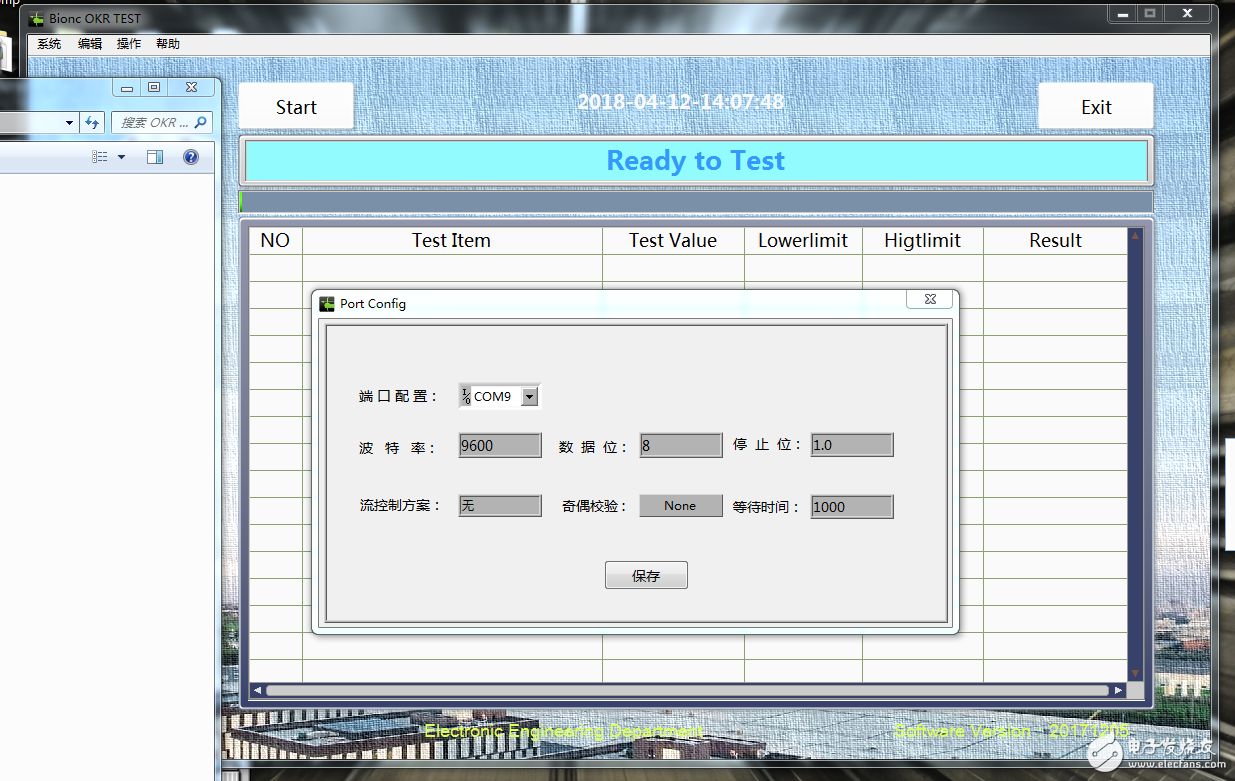Viewport: 1235px width, 781px height.
Task: Click the 波特率 field showing 9600
Action: pyautogui.click(x=500, y=445)
